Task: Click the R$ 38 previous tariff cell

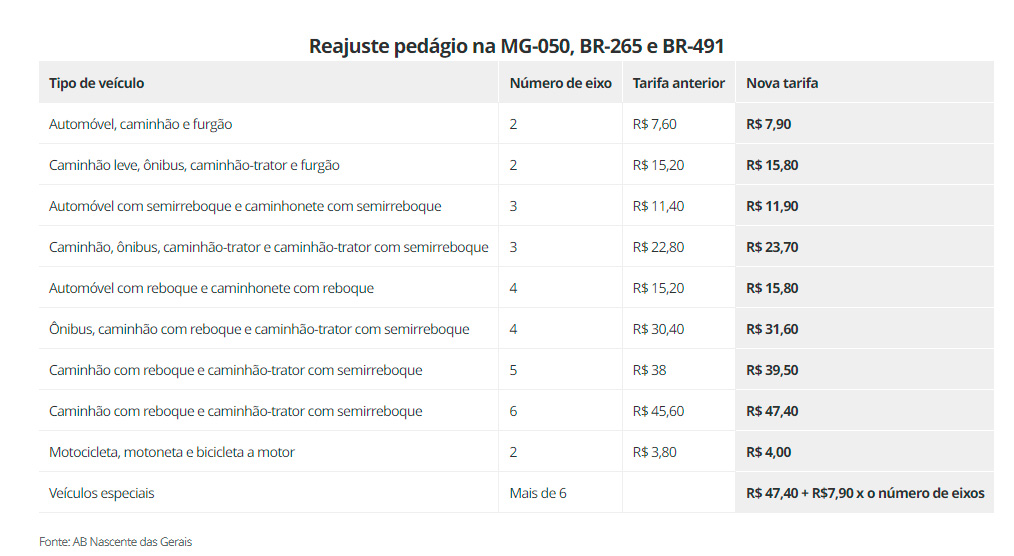Action: [678, 370]
